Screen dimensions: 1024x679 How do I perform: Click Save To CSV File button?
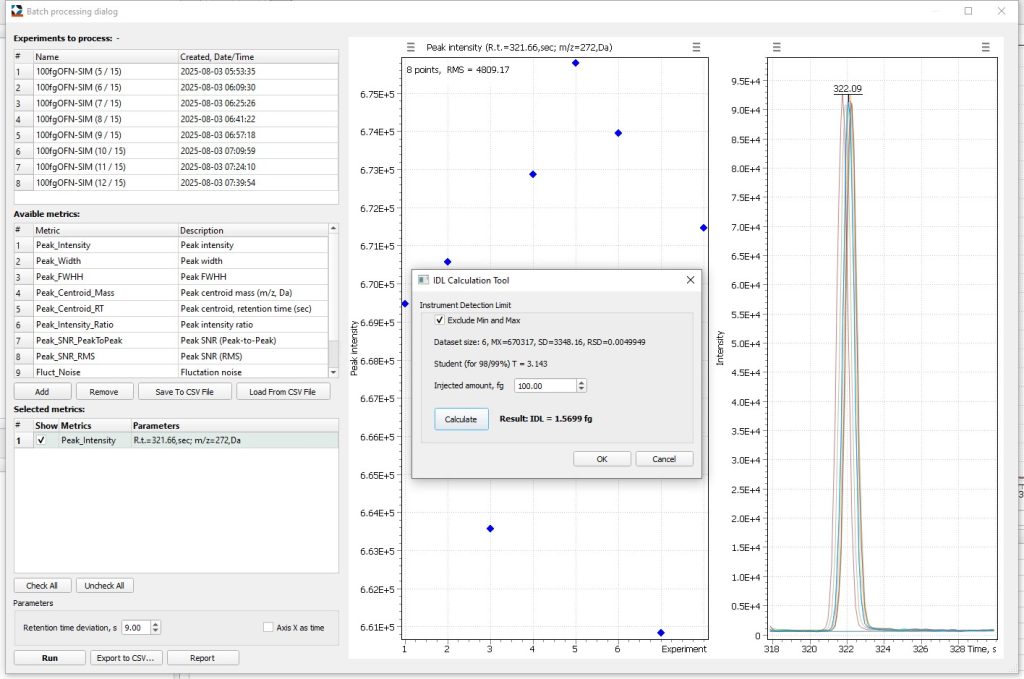tap(184, 392)
